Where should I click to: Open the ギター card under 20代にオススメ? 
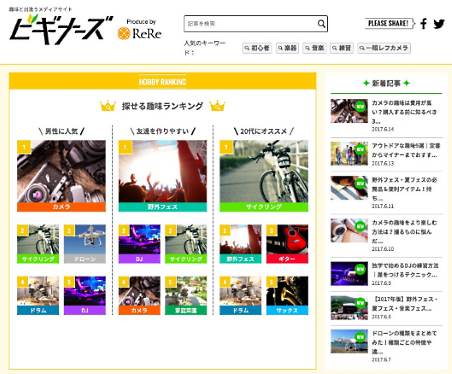287,244
